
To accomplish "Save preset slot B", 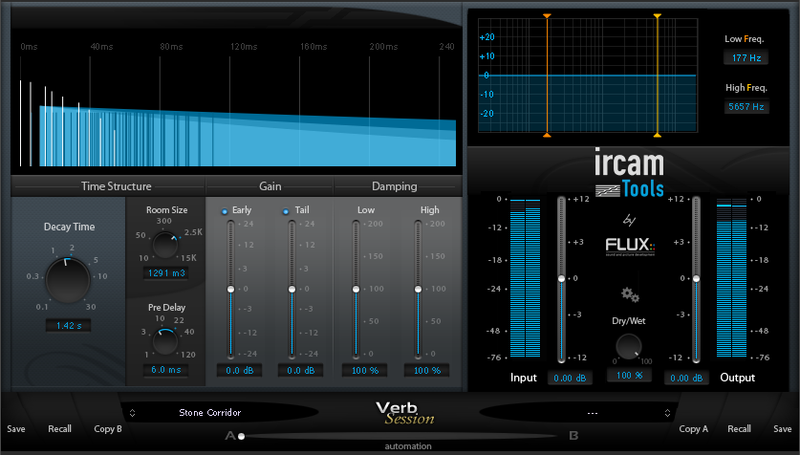I will 782,429.
